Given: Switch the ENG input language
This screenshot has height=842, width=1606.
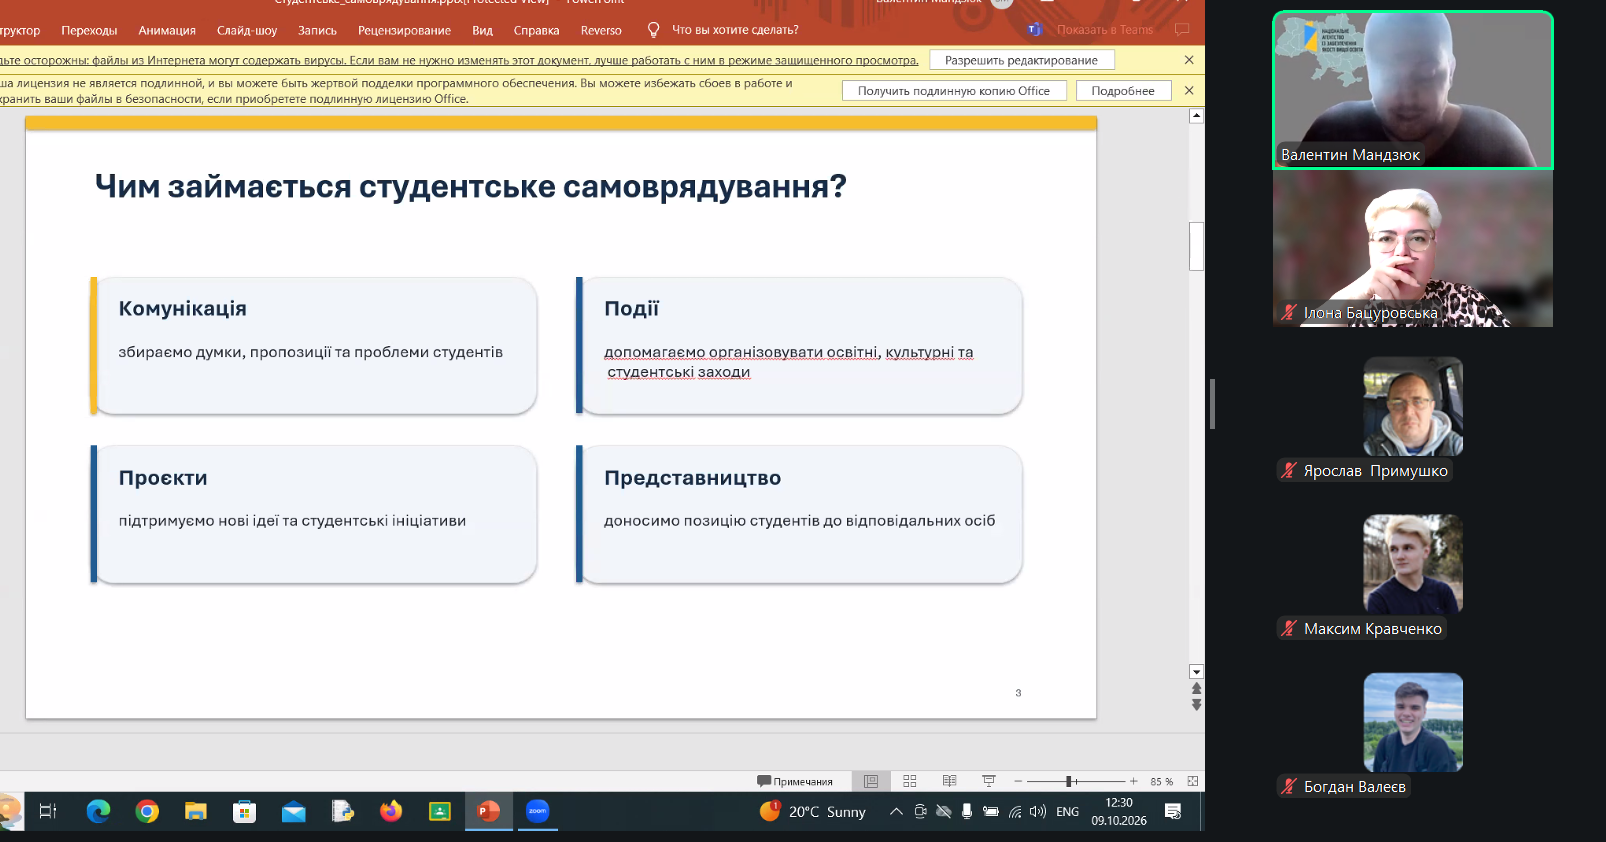Looking at the screenshot, I should point(1068,812).
